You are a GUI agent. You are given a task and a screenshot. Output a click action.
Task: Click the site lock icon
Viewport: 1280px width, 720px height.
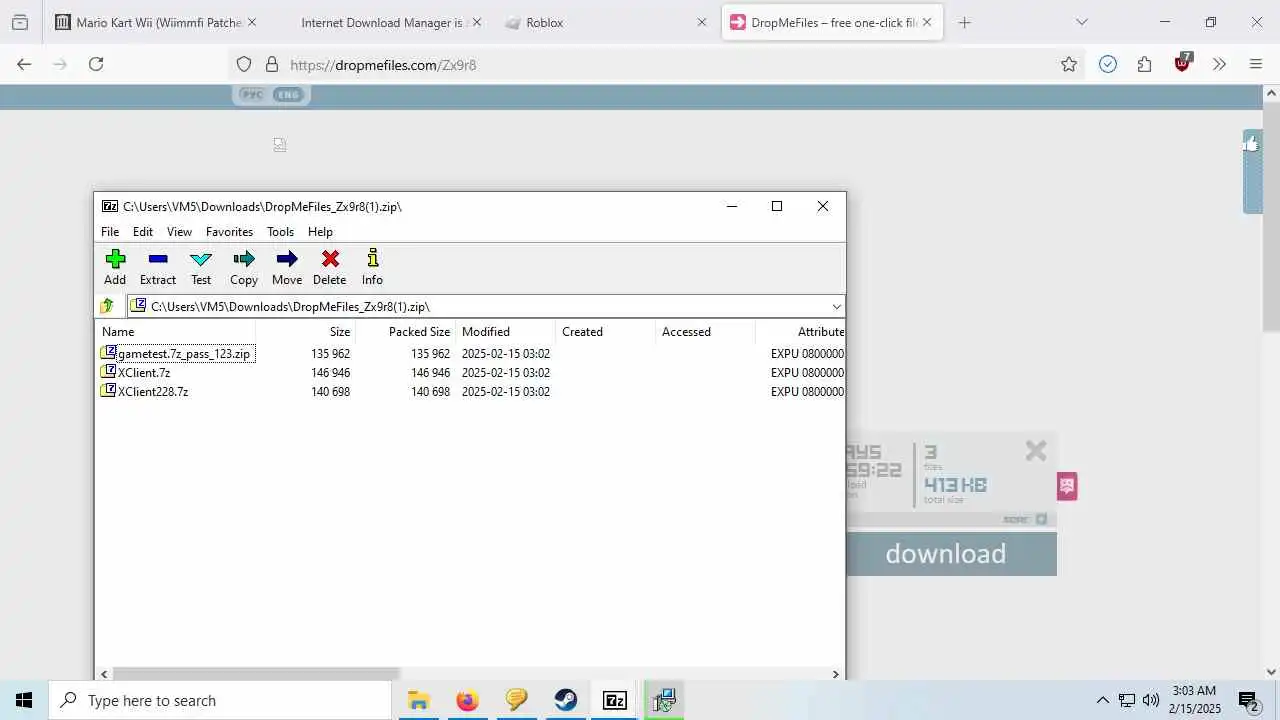tap(271, 64)
